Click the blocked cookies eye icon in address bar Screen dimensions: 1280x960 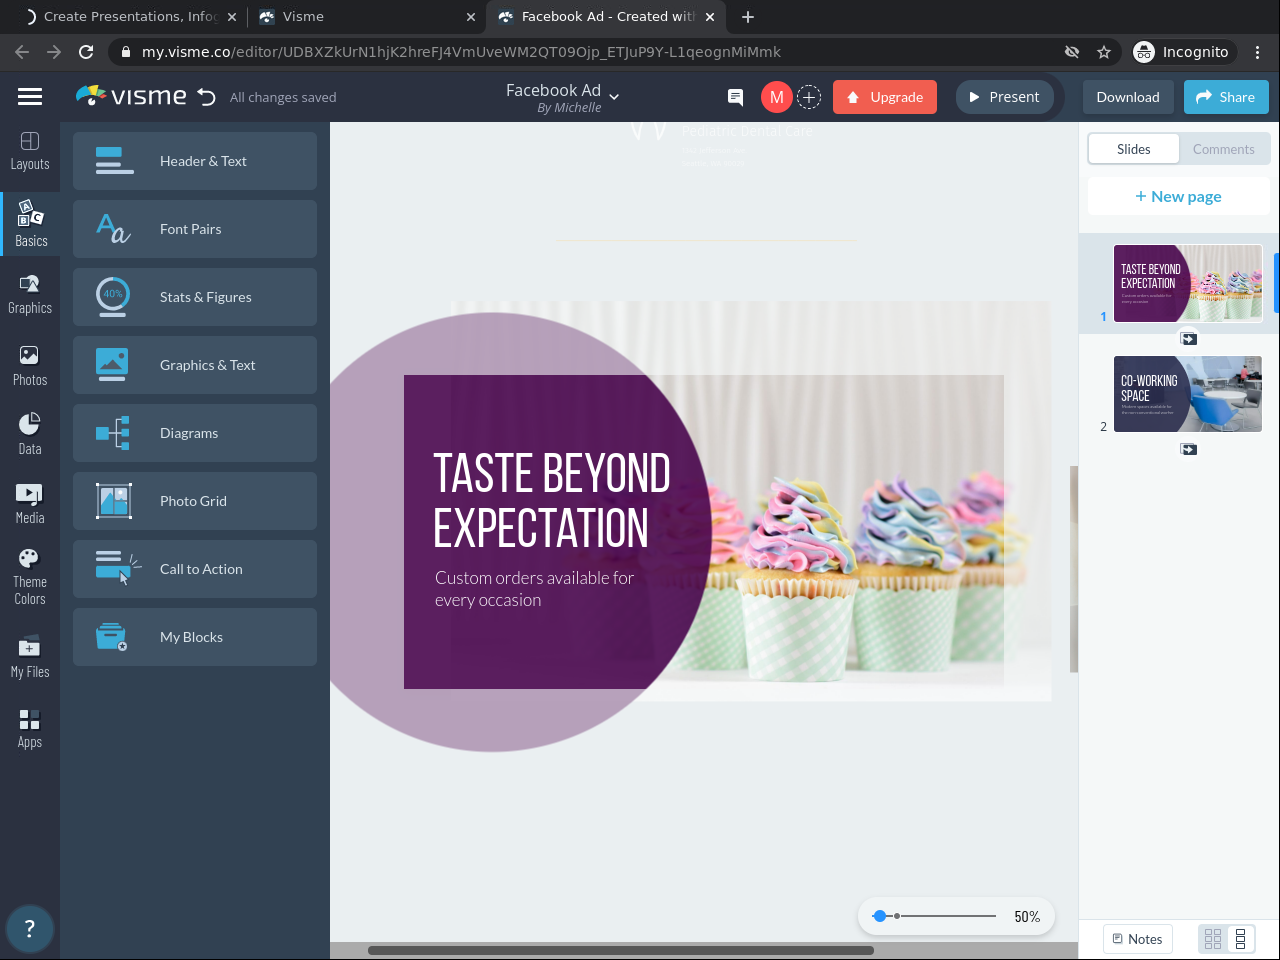point(1072,52)
